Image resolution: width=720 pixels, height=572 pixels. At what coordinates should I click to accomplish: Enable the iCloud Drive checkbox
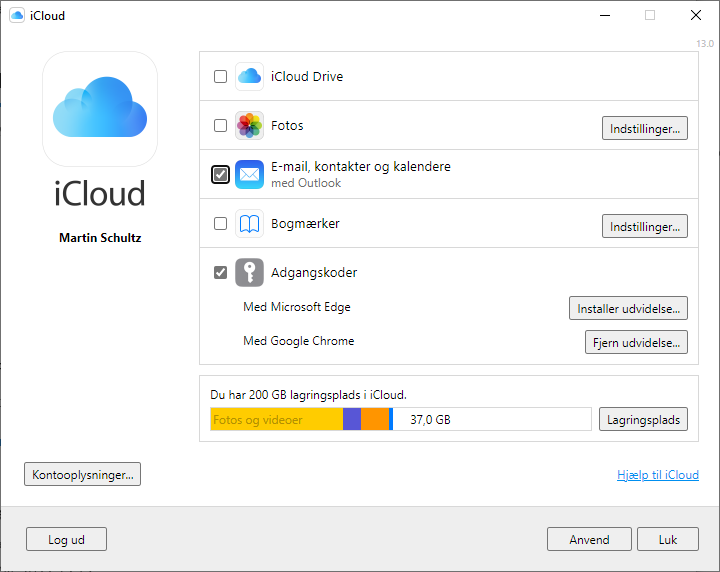220,76
